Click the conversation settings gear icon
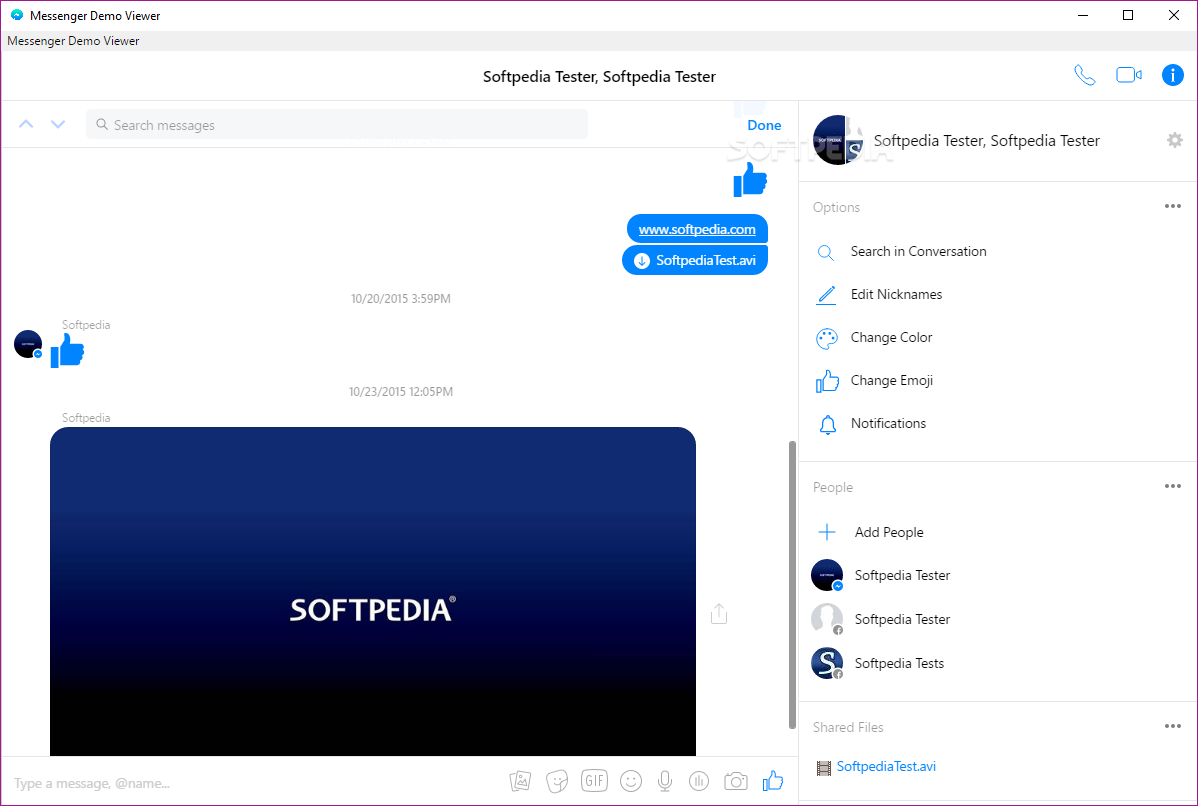The image size is (1198, 806). click(1174, 140)
